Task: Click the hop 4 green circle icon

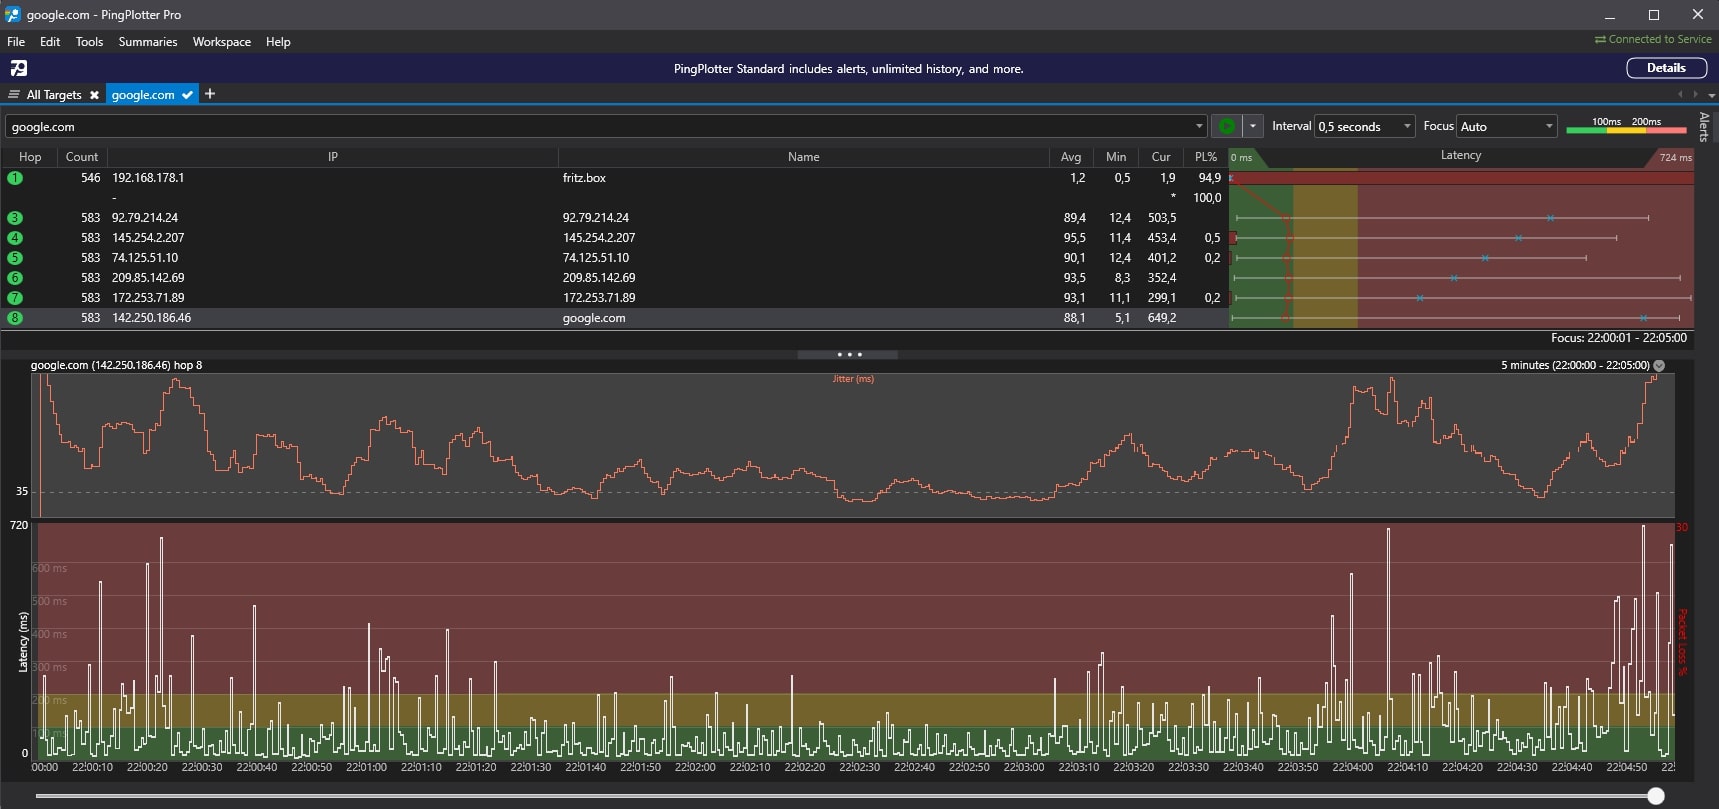Action: point(15,238)
